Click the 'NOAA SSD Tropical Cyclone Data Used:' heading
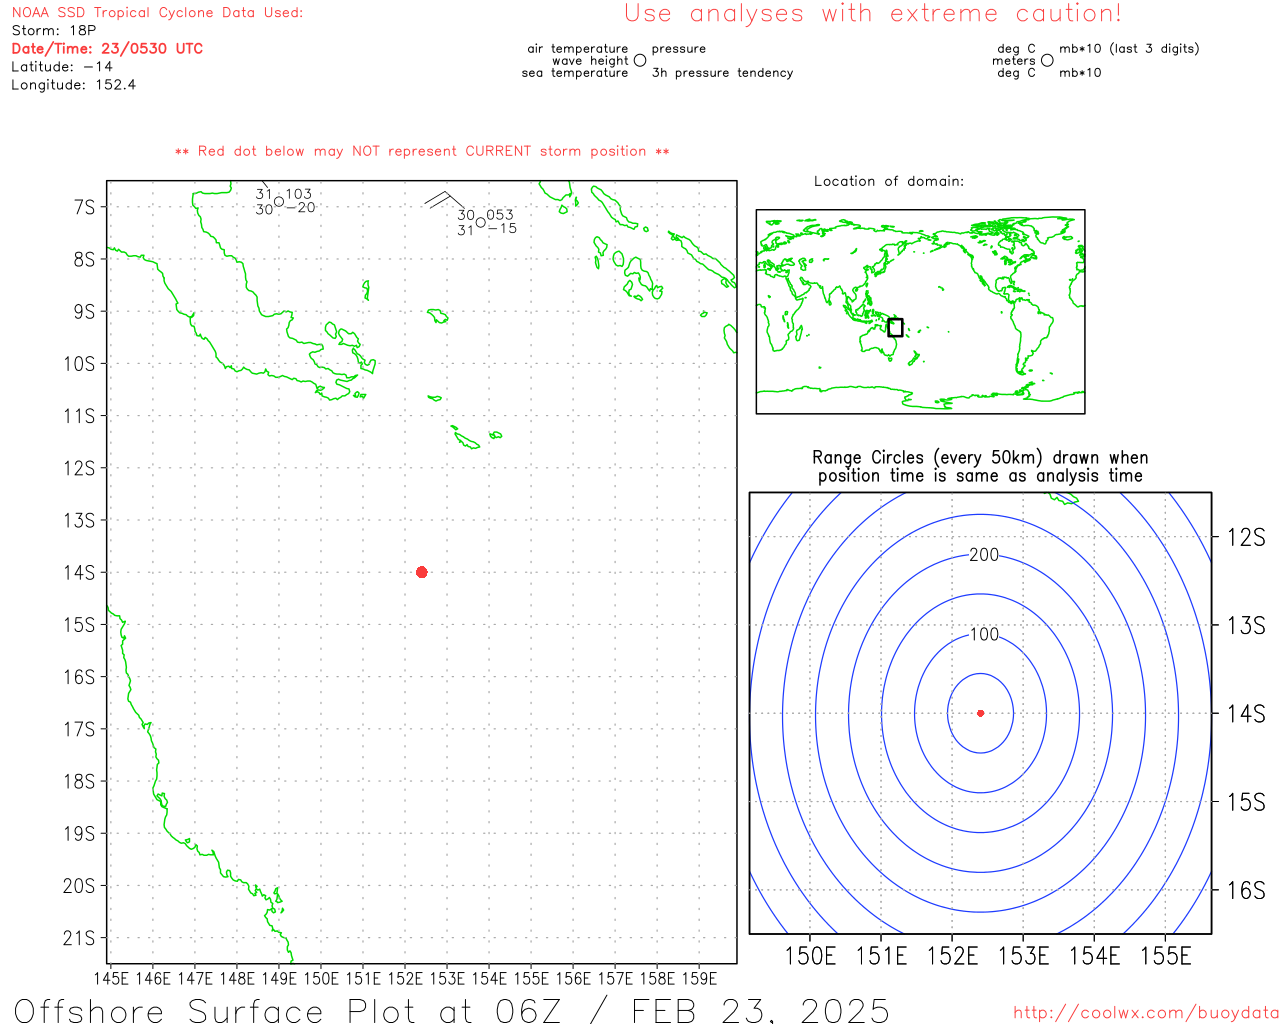This screenshot has height=1024, width=1280. [157, 13]
